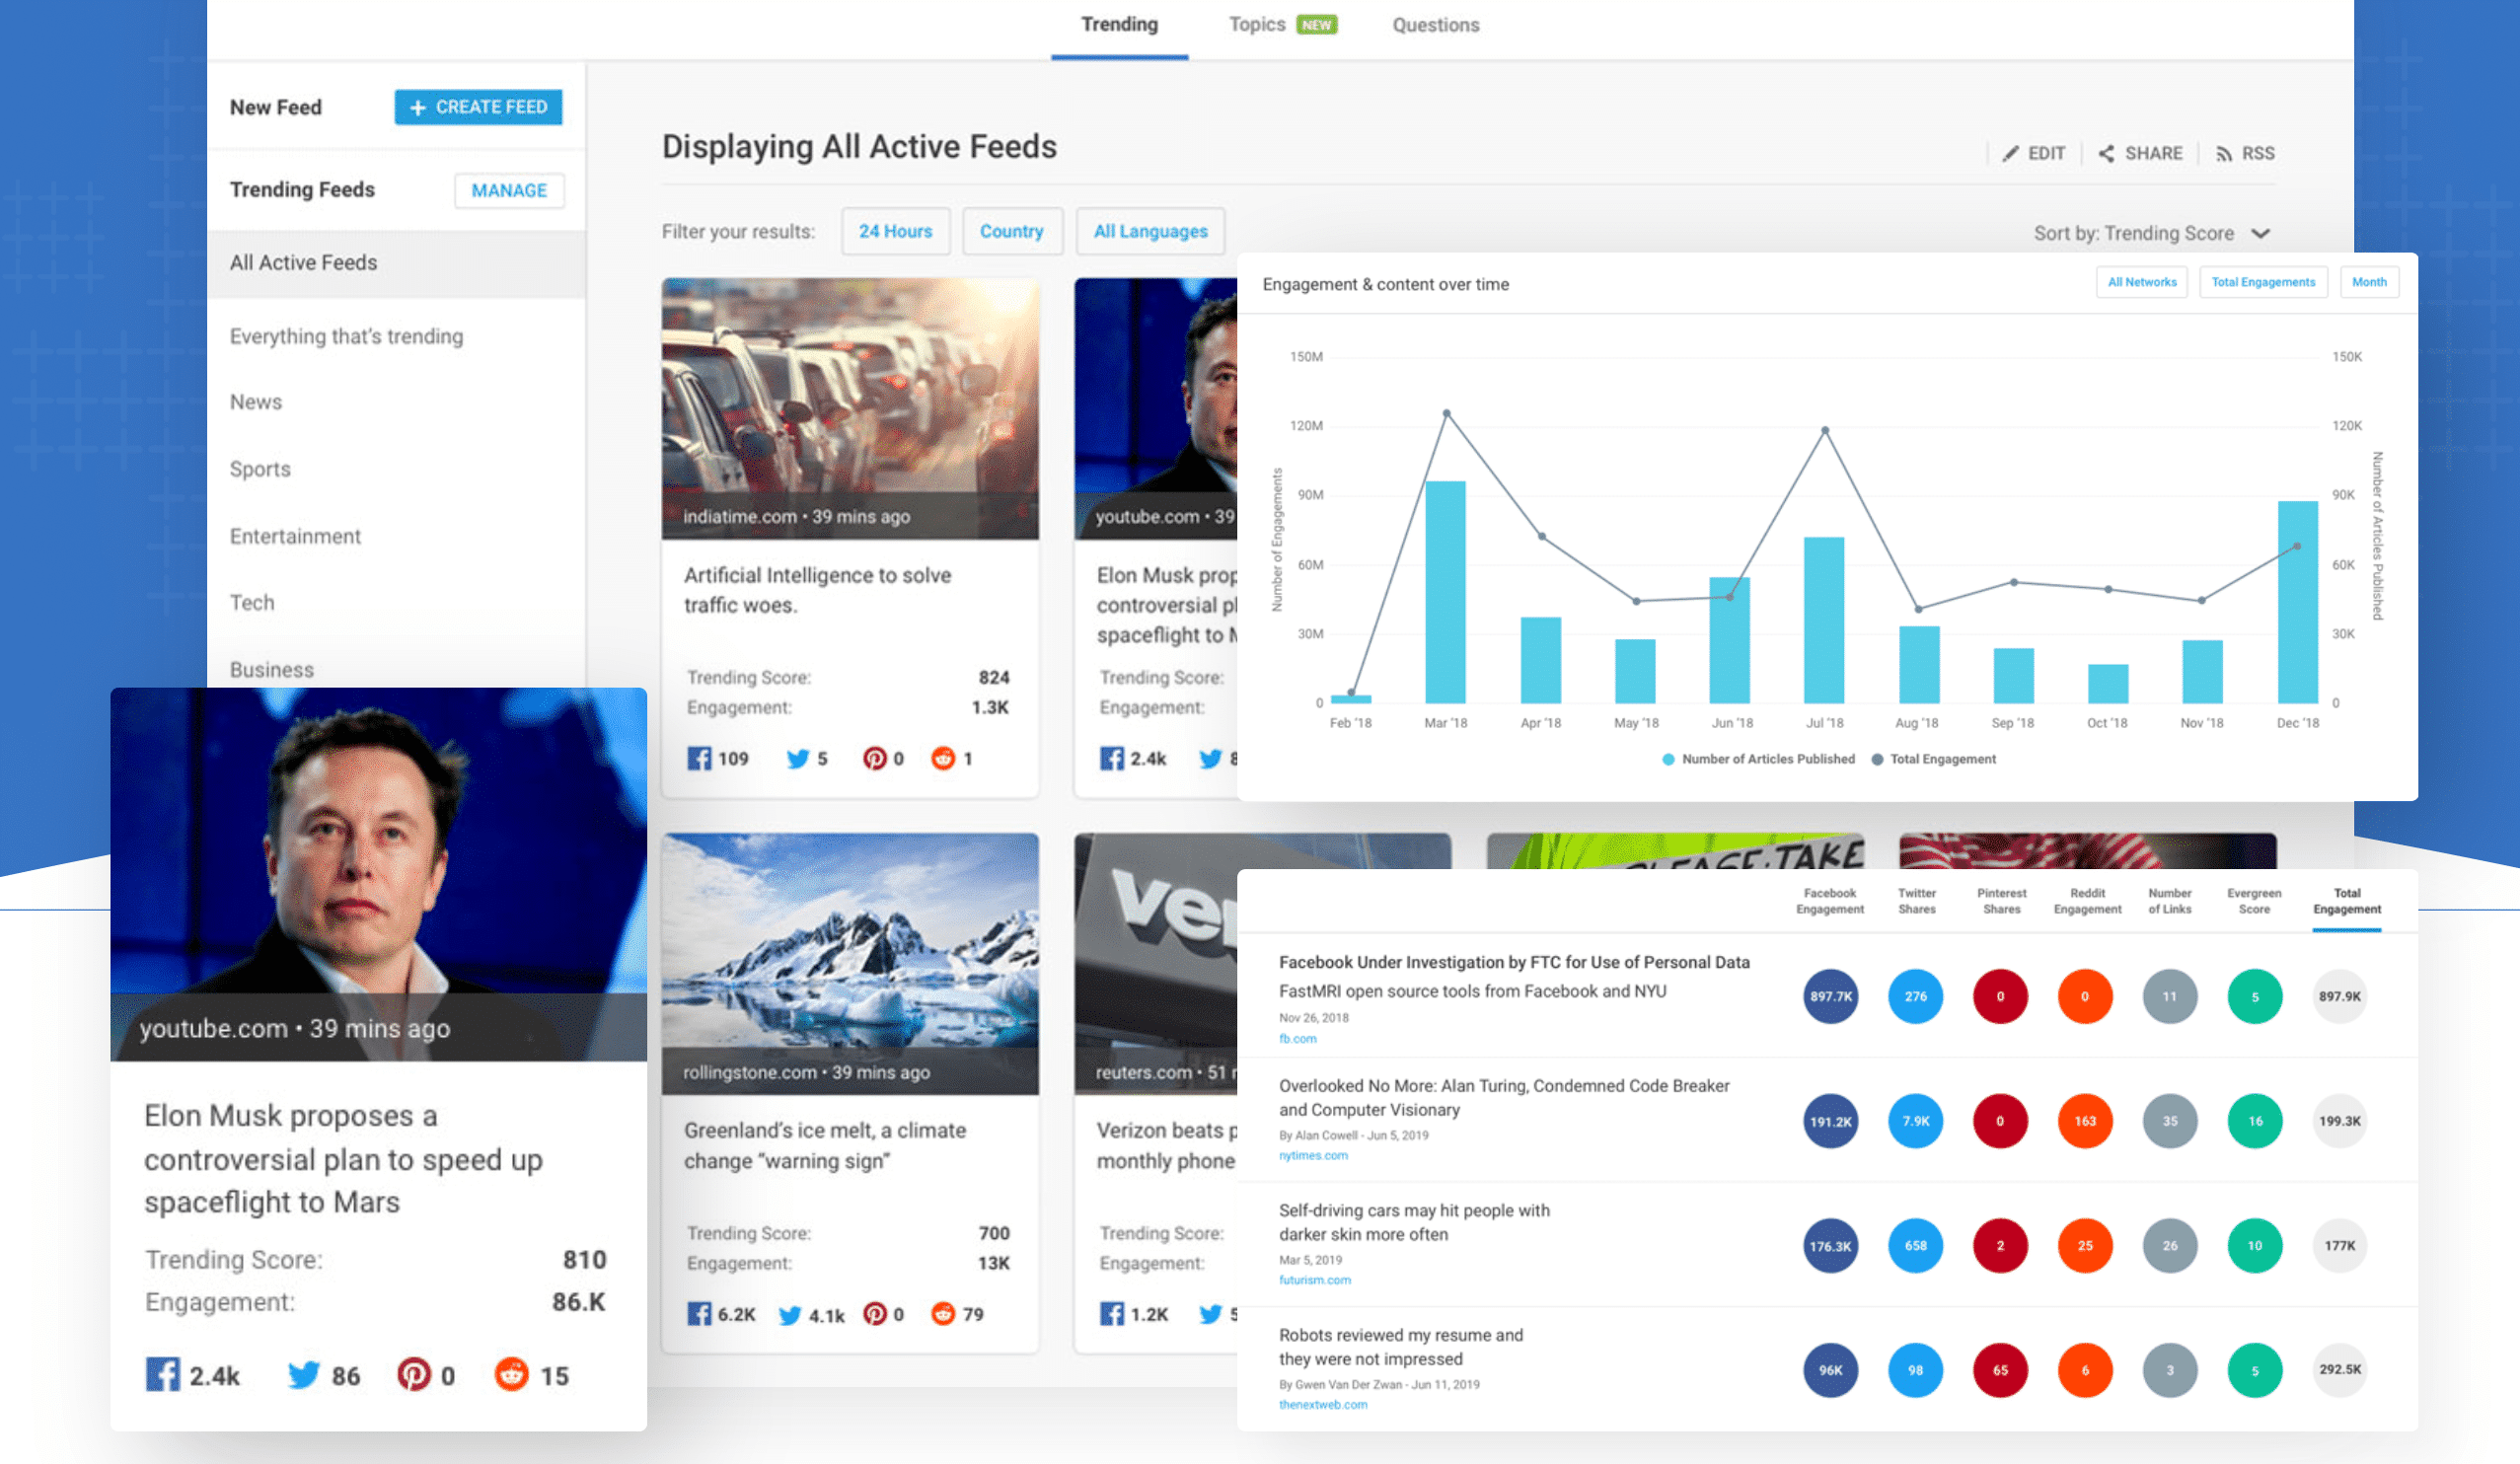Click the plus icon in Create Feed

(x=418, y=107)
